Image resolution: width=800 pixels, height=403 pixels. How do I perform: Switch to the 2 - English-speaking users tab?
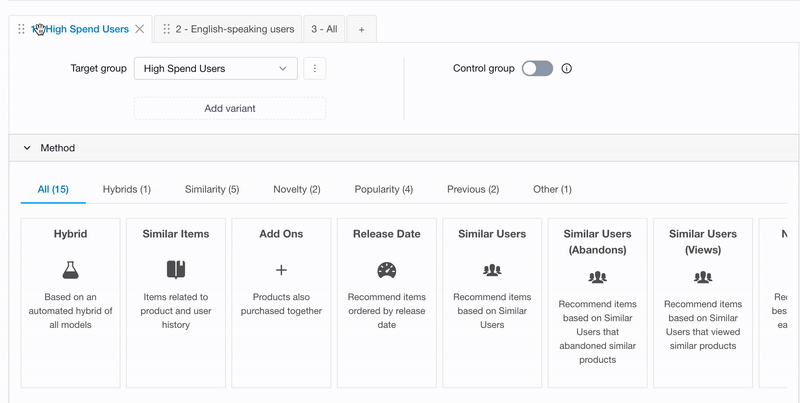coord(235,29)
